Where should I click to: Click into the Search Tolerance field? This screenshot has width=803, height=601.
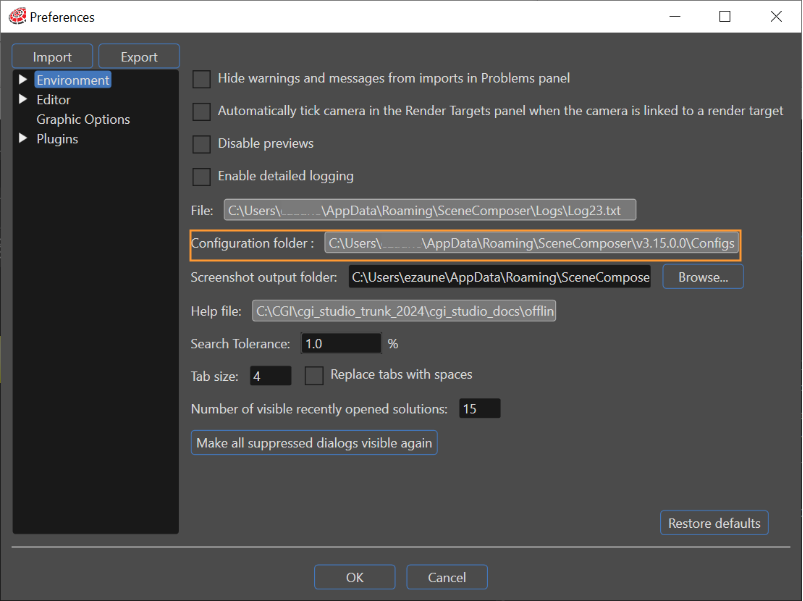point(341,344)
